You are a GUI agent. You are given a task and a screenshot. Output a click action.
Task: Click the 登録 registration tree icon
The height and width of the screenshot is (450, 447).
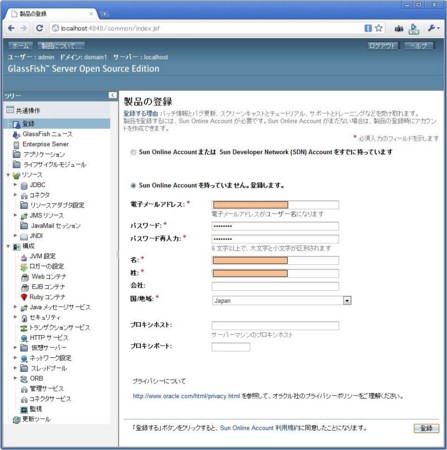[16, 124]
